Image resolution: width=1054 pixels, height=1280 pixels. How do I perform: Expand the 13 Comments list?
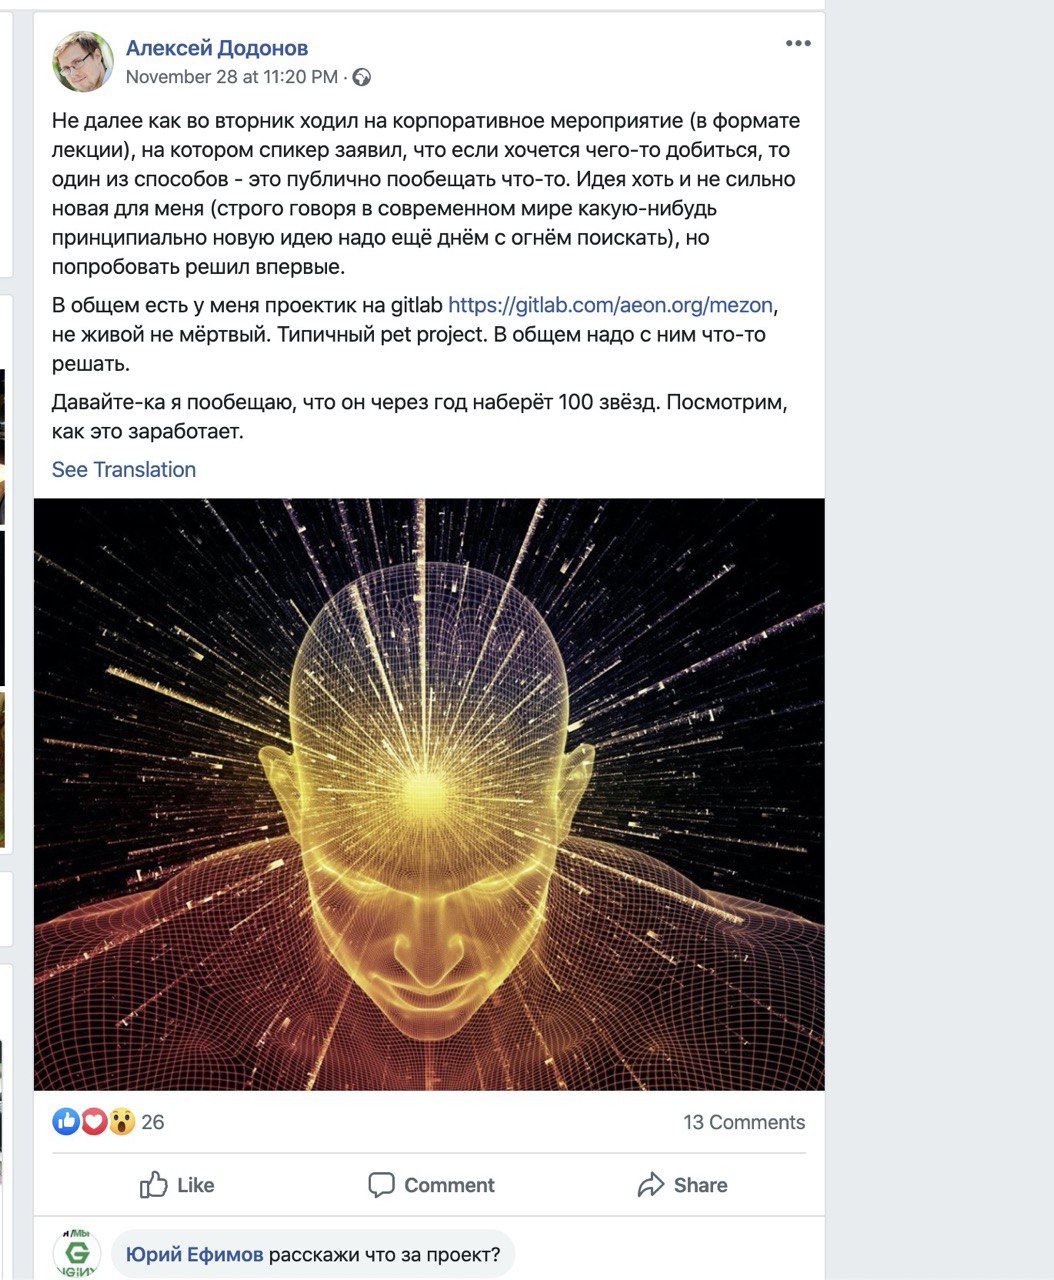(x=744, y=1122)
